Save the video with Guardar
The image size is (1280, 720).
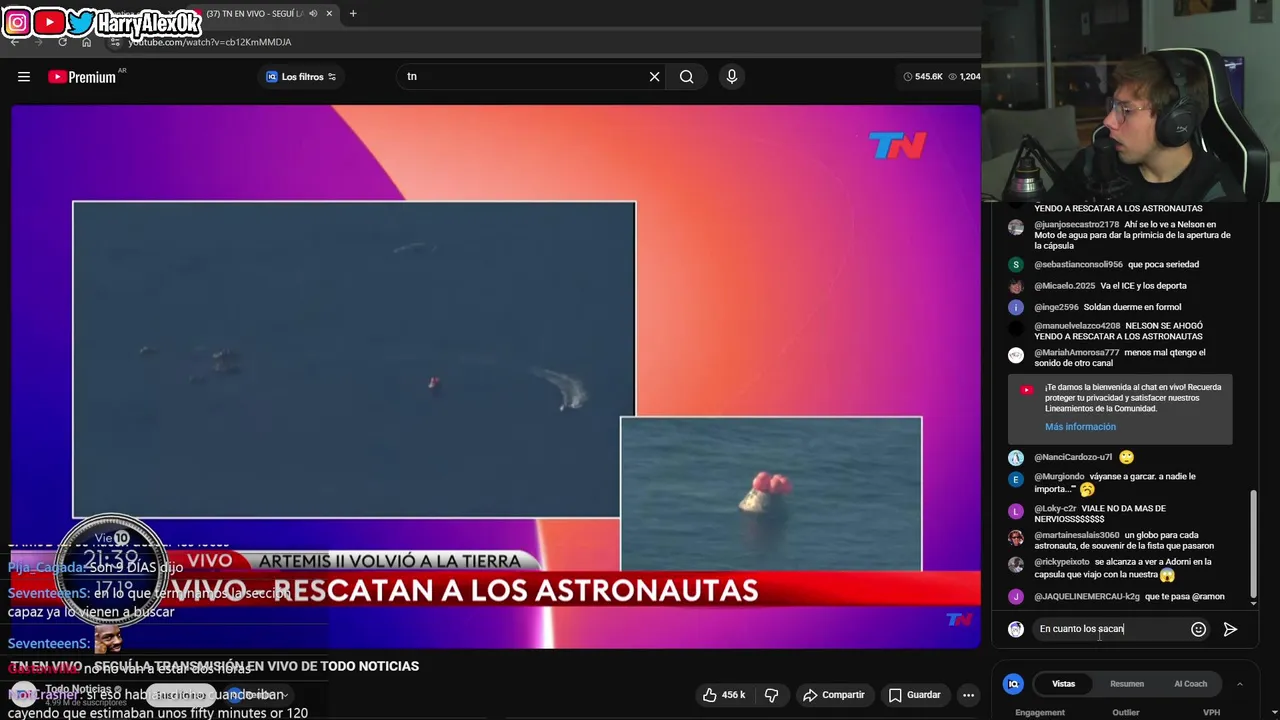(915, 695)
